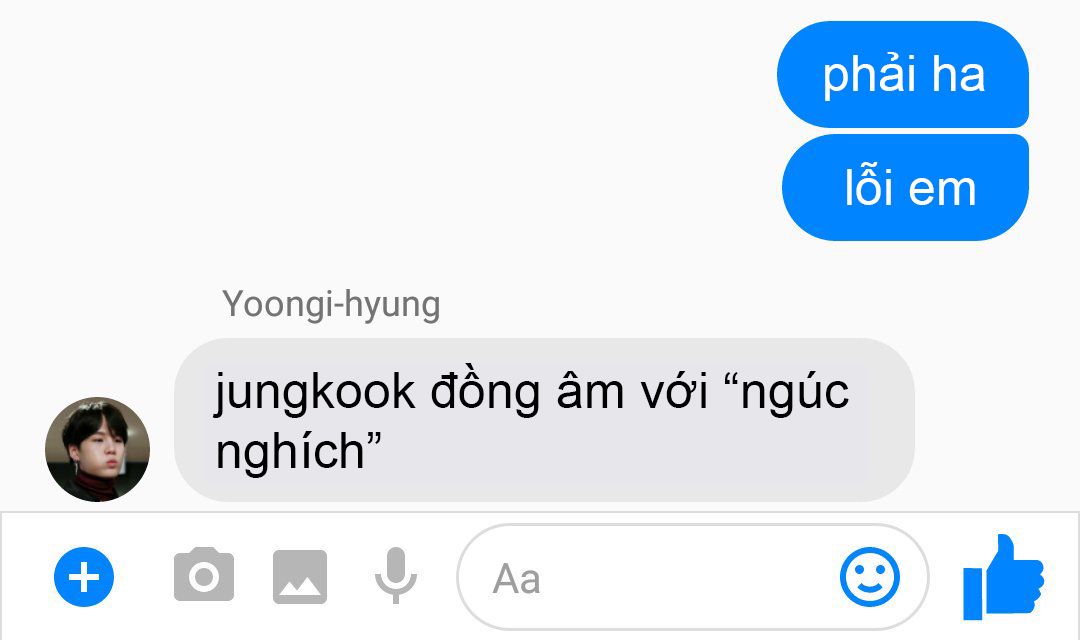Open Yoongi-hyung's profile picture

click(x=97, y=449)
